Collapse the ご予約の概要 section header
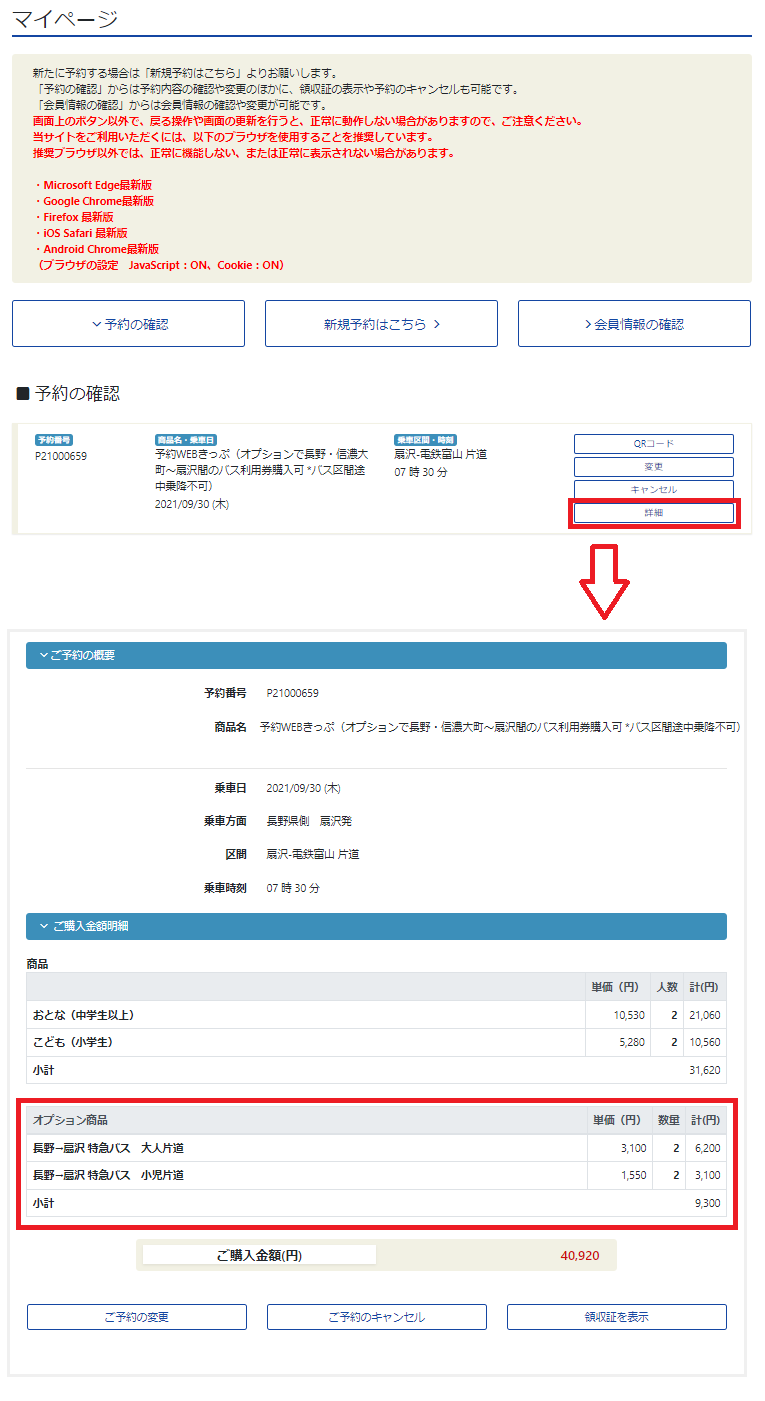The image size is (765, 1401). [376, 655]
